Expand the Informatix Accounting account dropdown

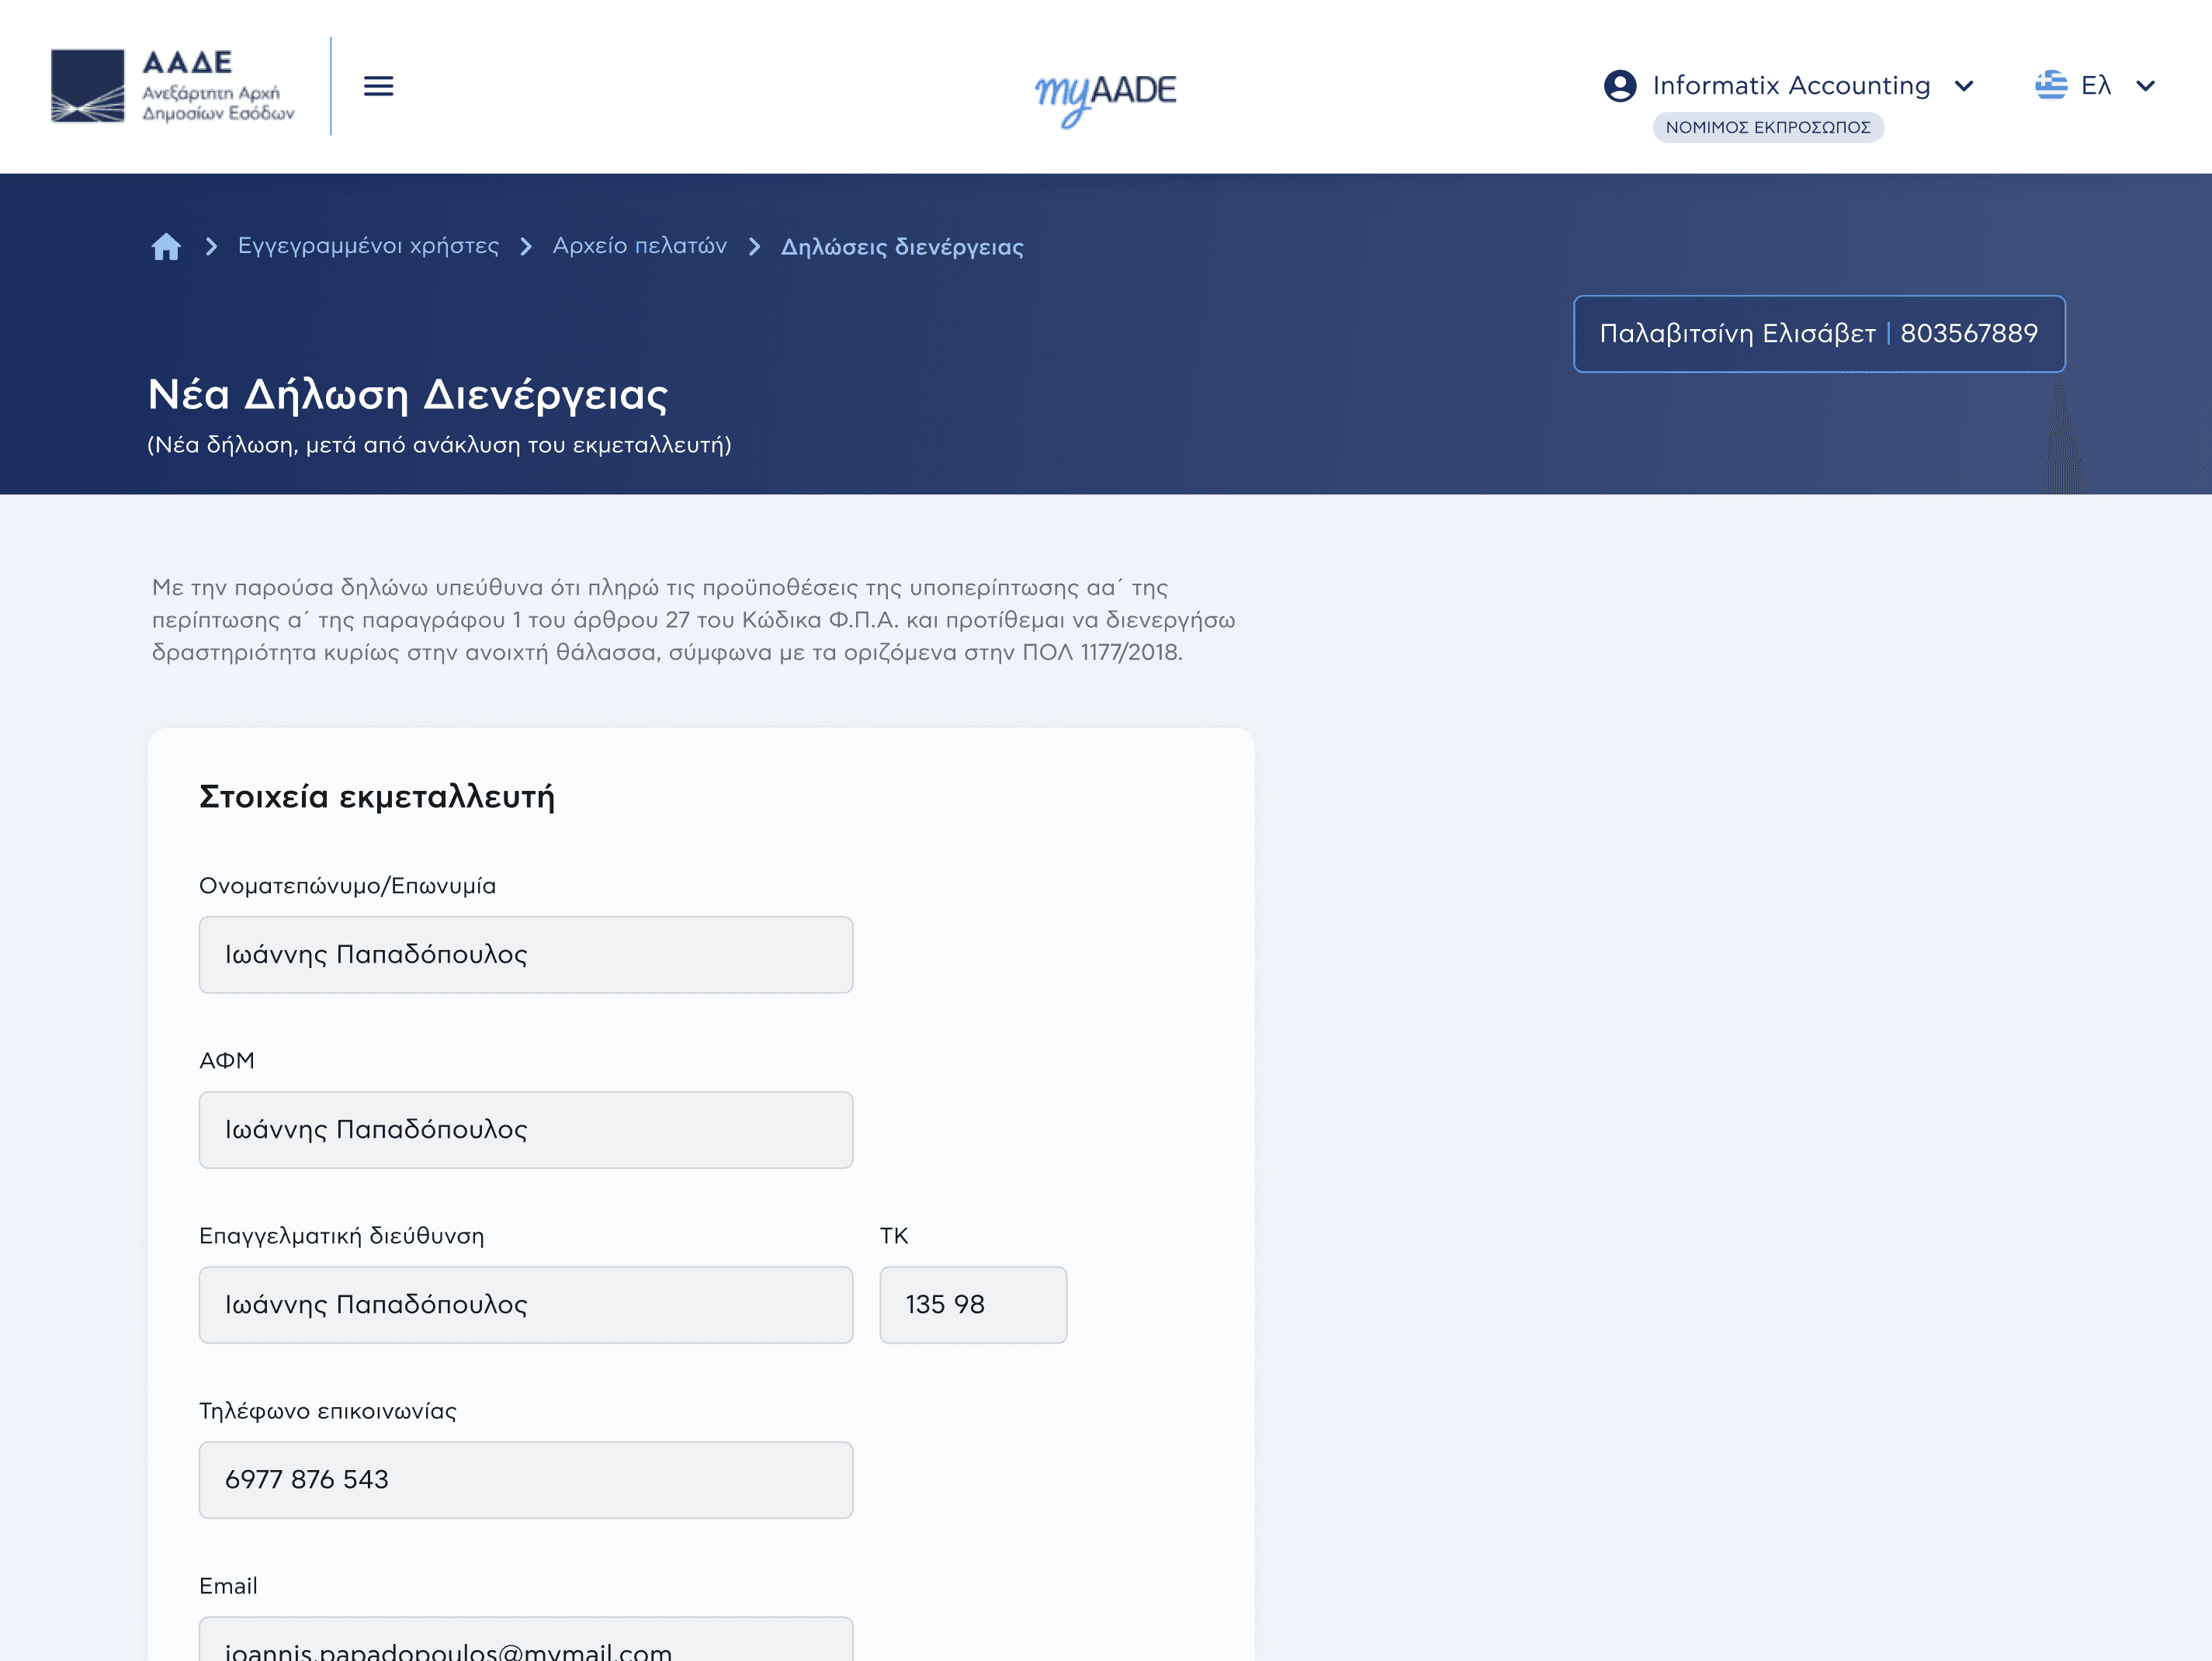click(x=1964, y=86)
